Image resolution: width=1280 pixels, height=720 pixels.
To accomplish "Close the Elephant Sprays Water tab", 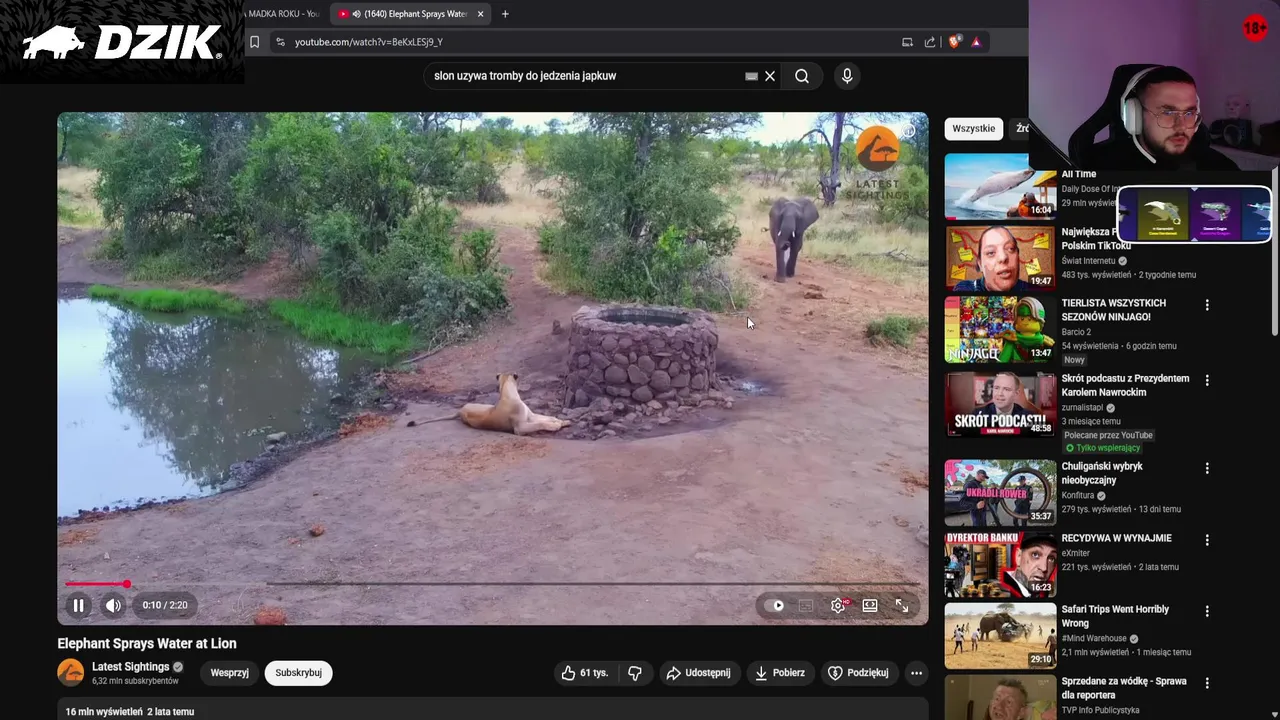I will pyautogui.click(x=480, y=14).
